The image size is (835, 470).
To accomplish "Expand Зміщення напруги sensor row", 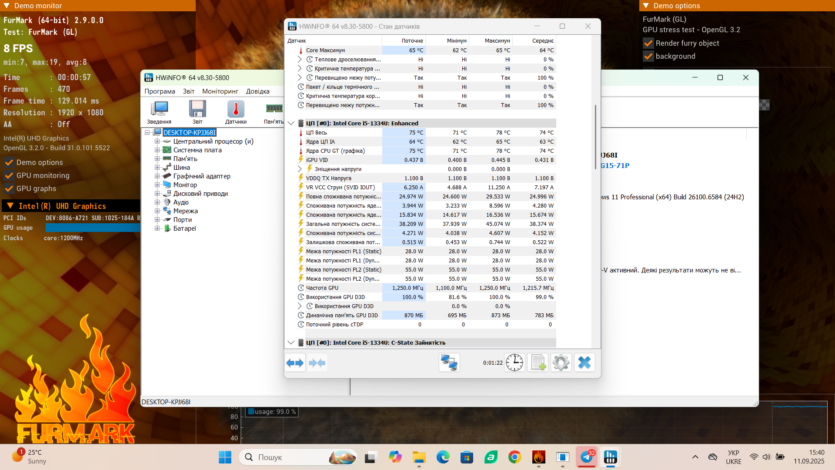I will tap(300, 169).
